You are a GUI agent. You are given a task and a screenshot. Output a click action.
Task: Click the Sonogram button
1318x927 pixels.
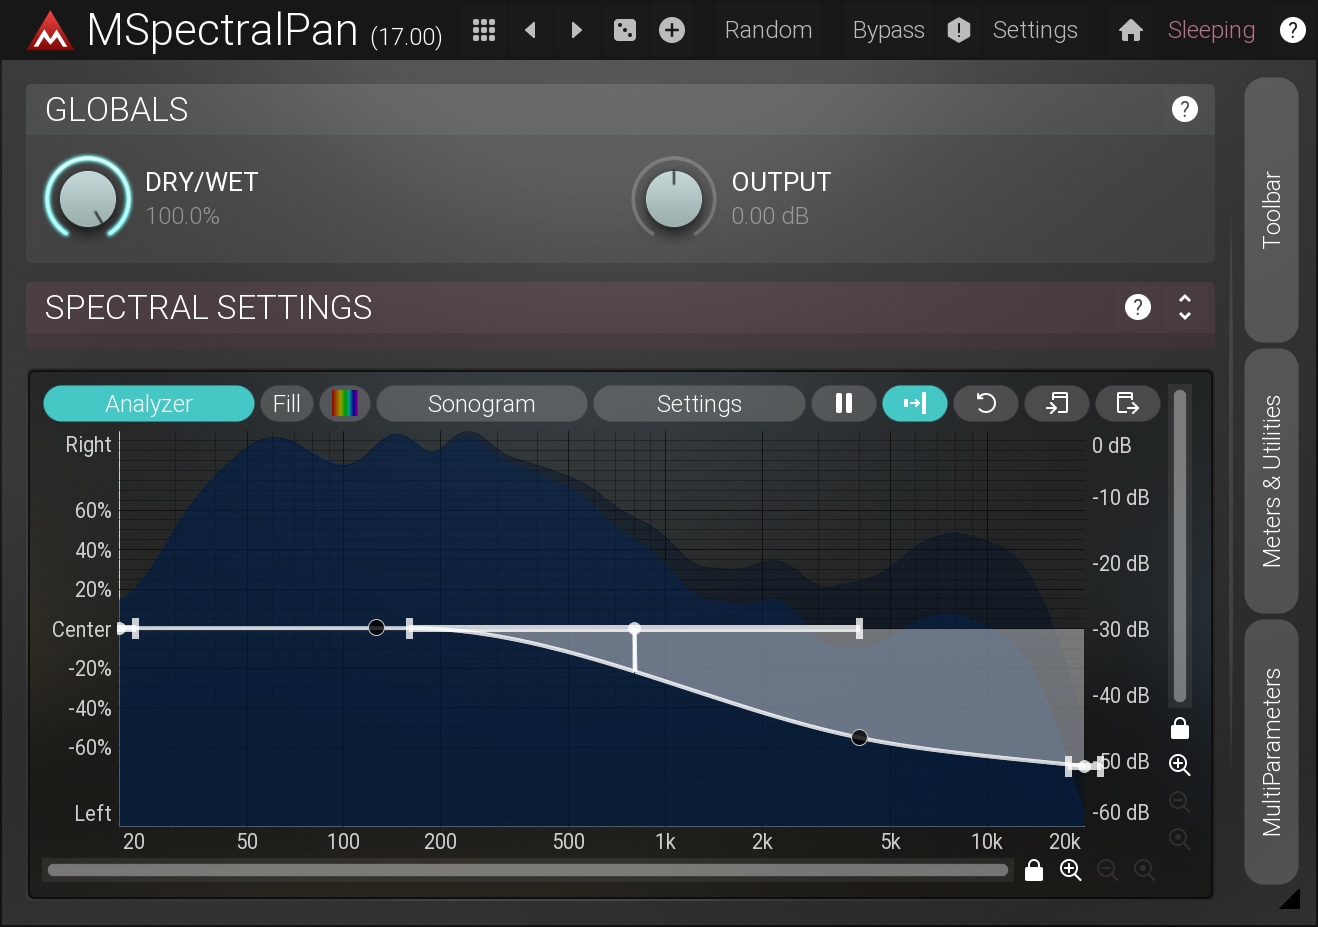481,403
